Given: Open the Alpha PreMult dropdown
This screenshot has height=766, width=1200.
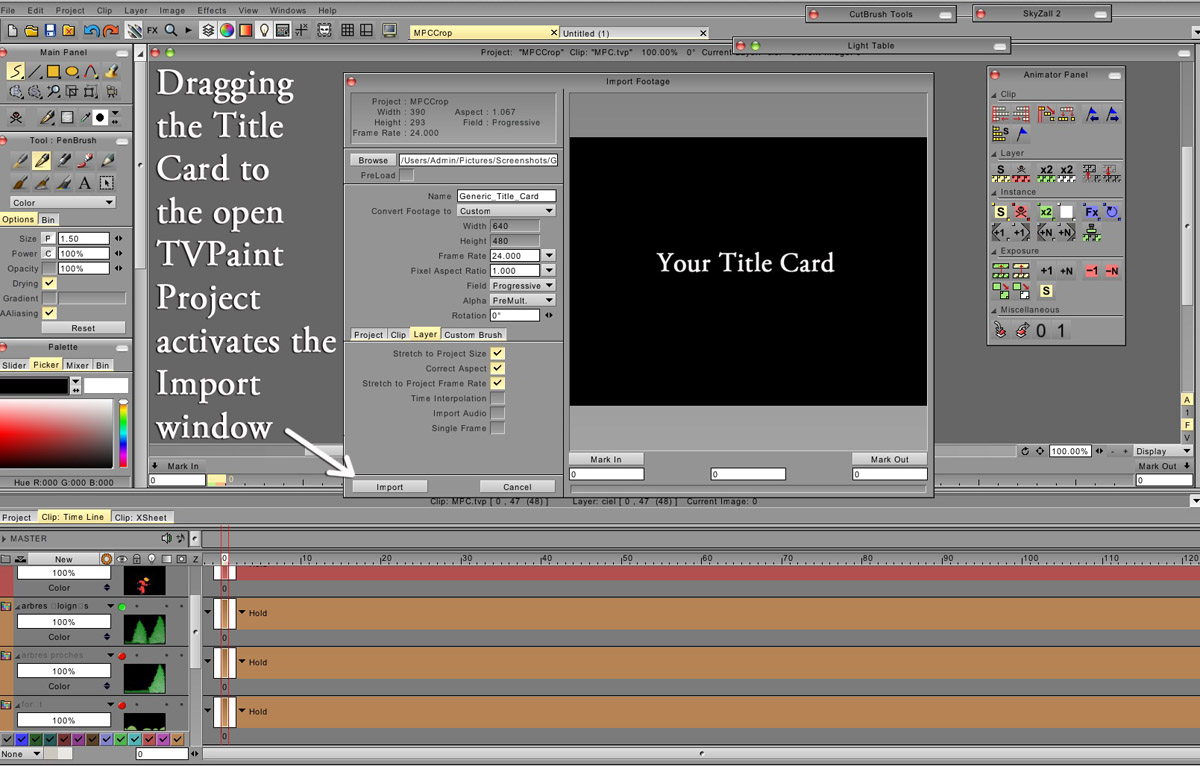Looking at the screenshot, I should coord(523,301).
